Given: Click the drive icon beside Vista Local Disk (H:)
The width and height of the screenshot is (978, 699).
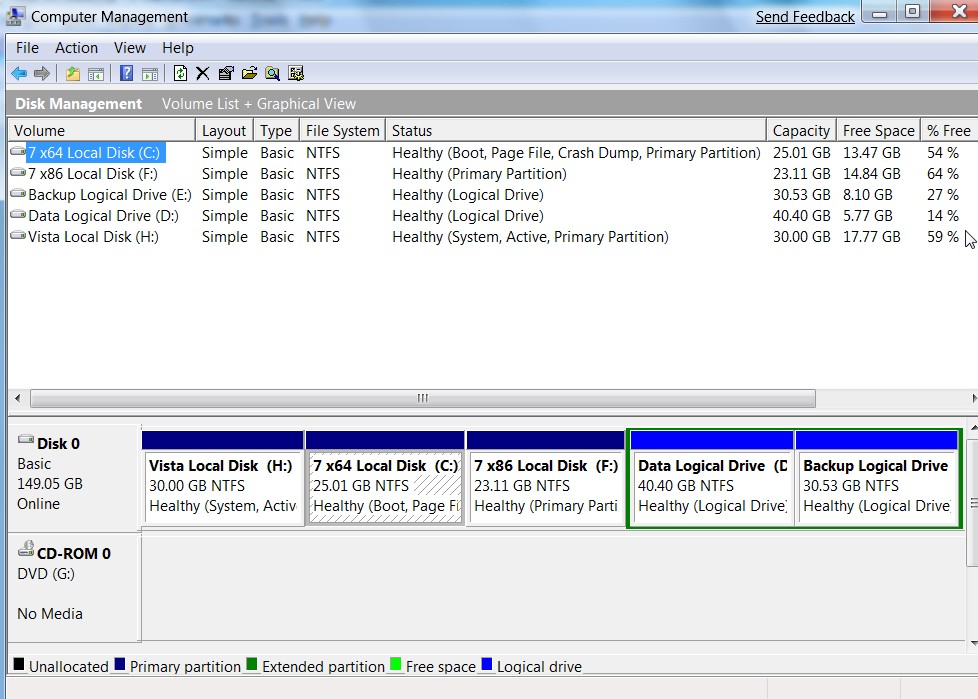Looking at the screenshot, I should point(18,236).
